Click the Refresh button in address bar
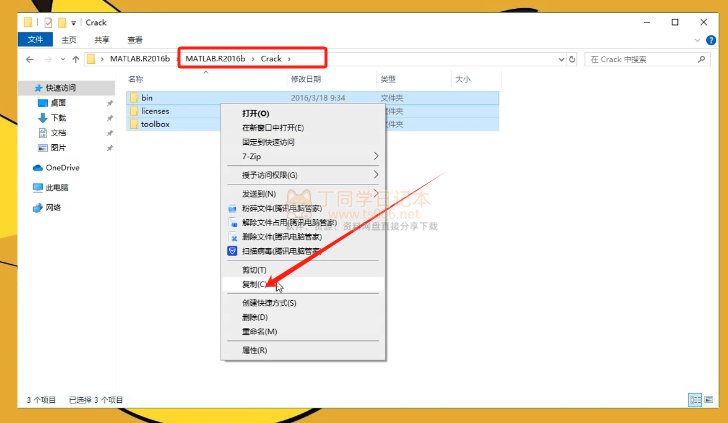The image size is (728, 423). pyautogui.click(x=572, y=59)
